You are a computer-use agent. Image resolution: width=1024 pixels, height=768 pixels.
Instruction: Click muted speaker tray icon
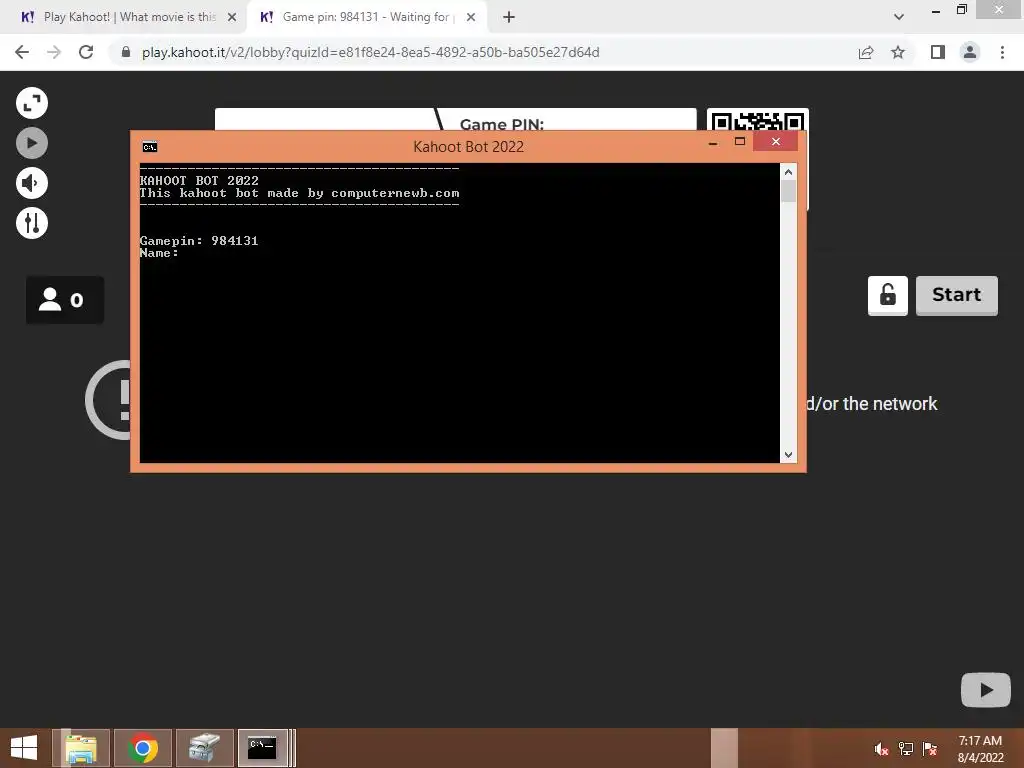click(881, 749)
